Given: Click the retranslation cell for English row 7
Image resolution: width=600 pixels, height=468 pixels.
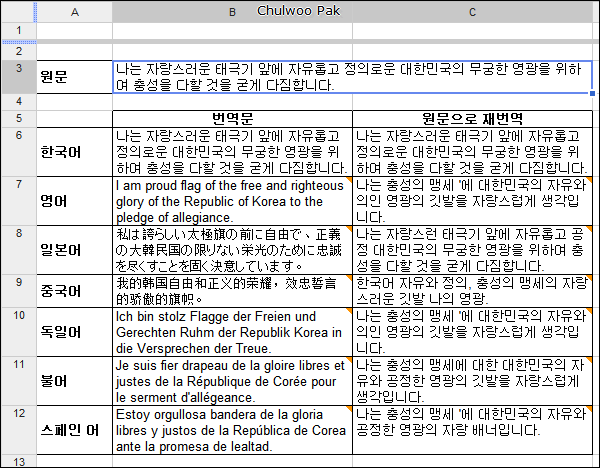Looking at the screenshot, I should tap(472, 201).
